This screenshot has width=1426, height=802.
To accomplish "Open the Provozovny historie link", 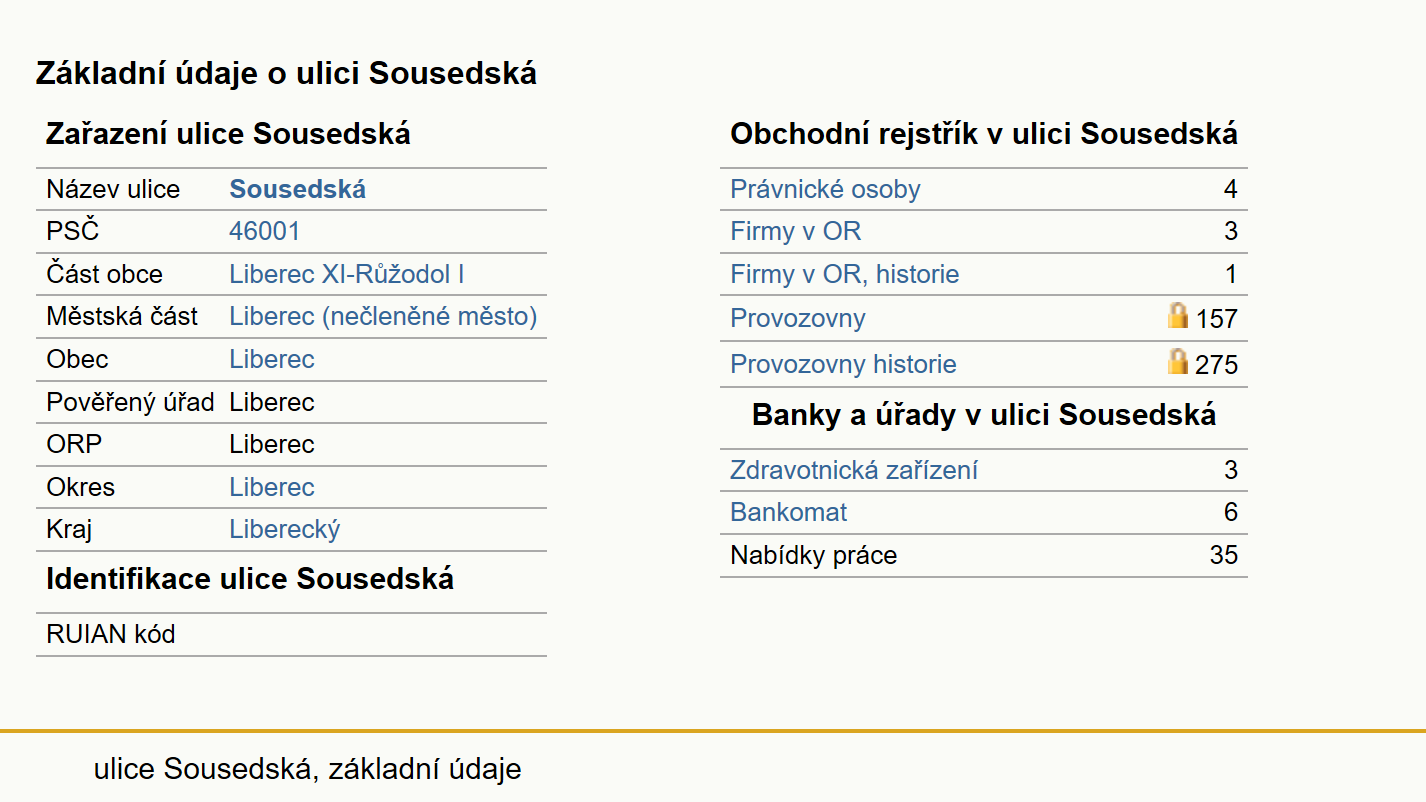I will [843, 364].
